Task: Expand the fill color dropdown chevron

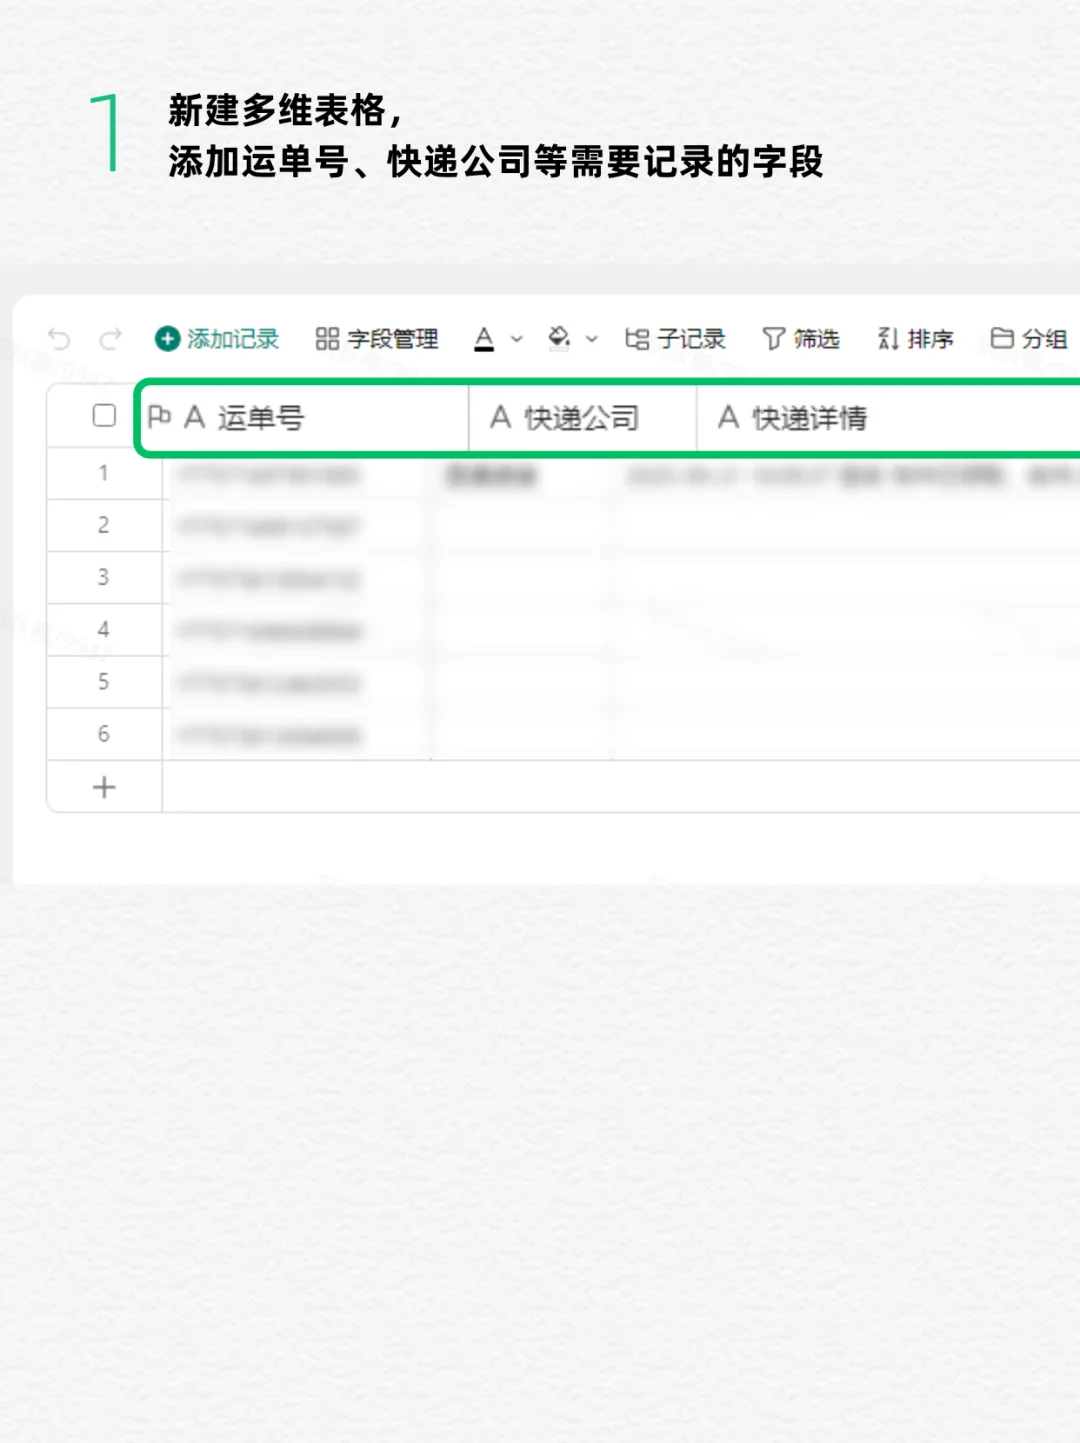Action: point(590,339)
